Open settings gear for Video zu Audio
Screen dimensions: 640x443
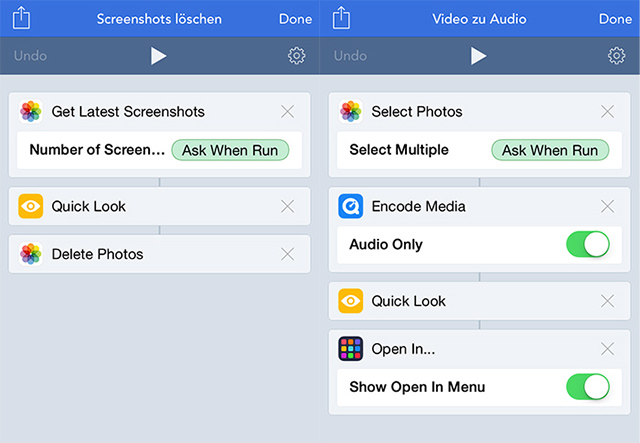pyautogui.click(x=617, y=56)
